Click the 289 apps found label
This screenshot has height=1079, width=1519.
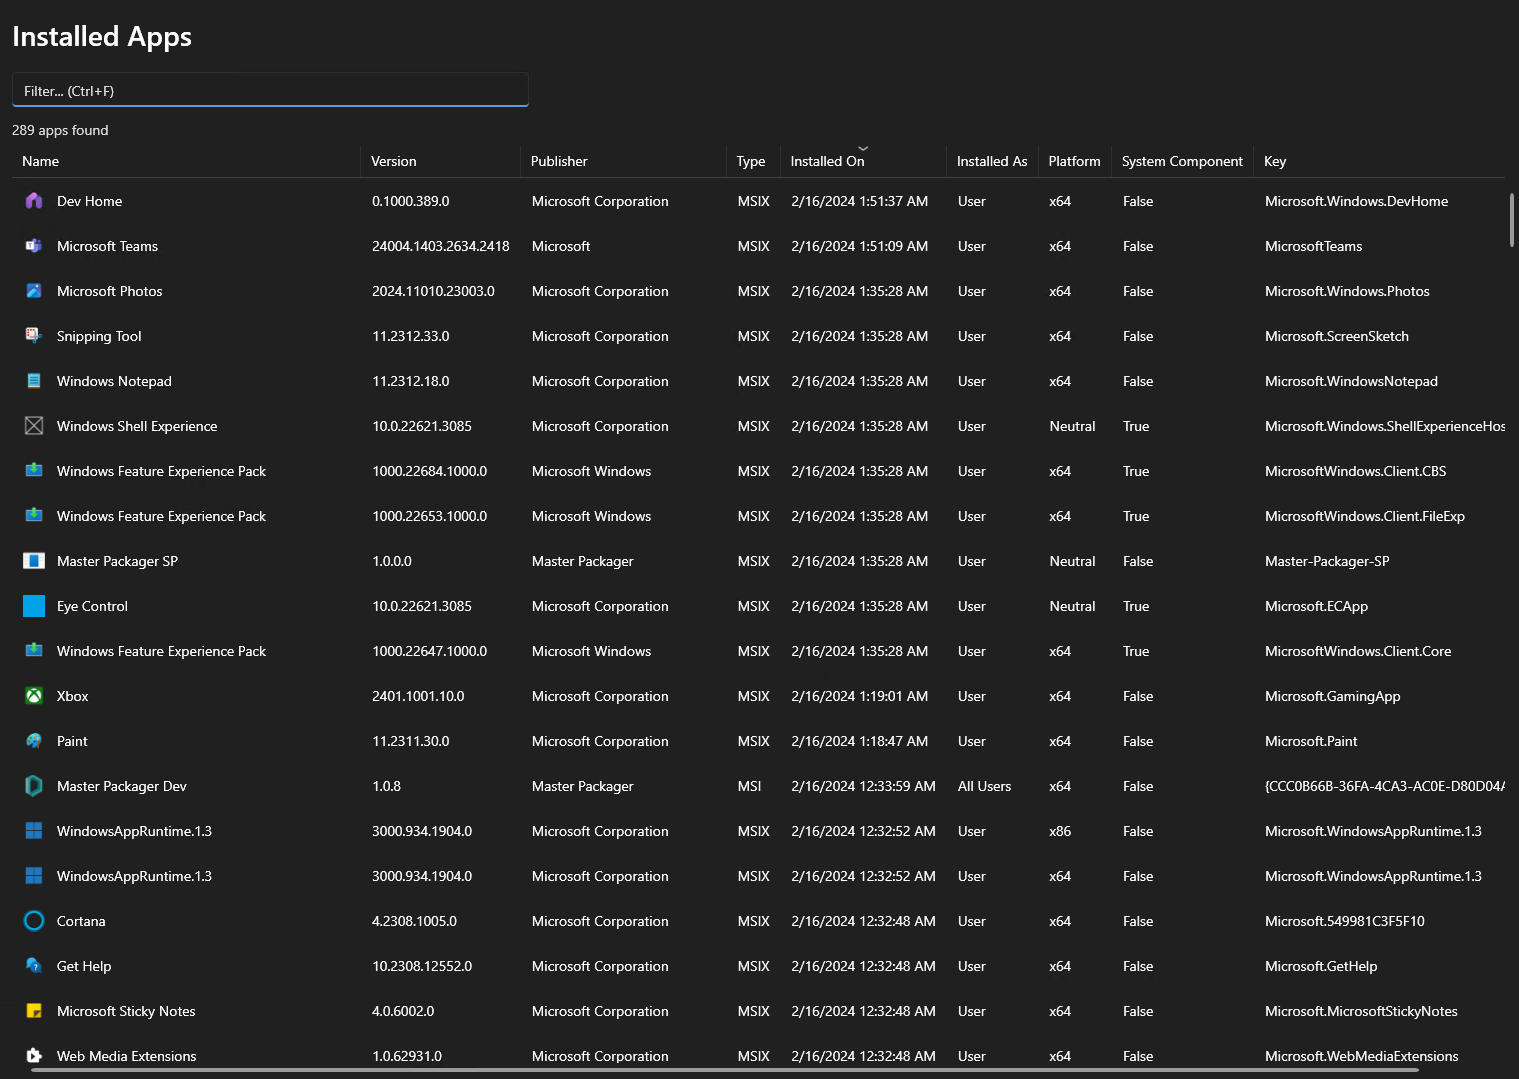click(x=60, y=130)
